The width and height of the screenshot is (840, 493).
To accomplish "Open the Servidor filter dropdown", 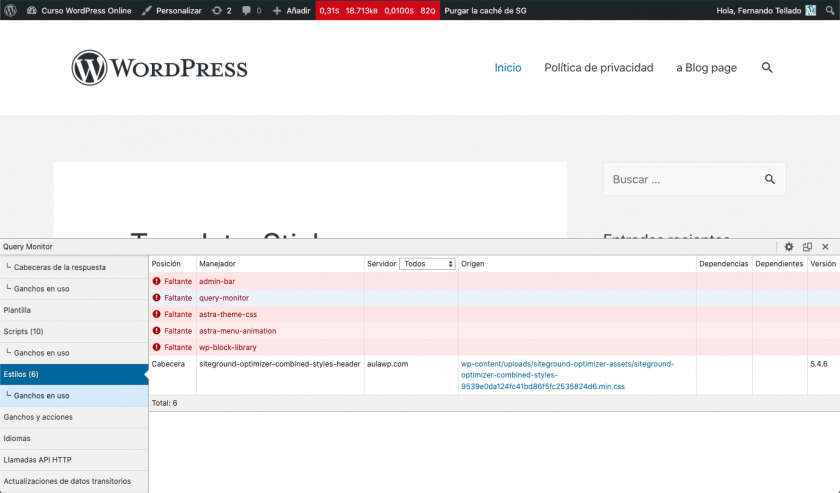I will (x=428, y=264).
